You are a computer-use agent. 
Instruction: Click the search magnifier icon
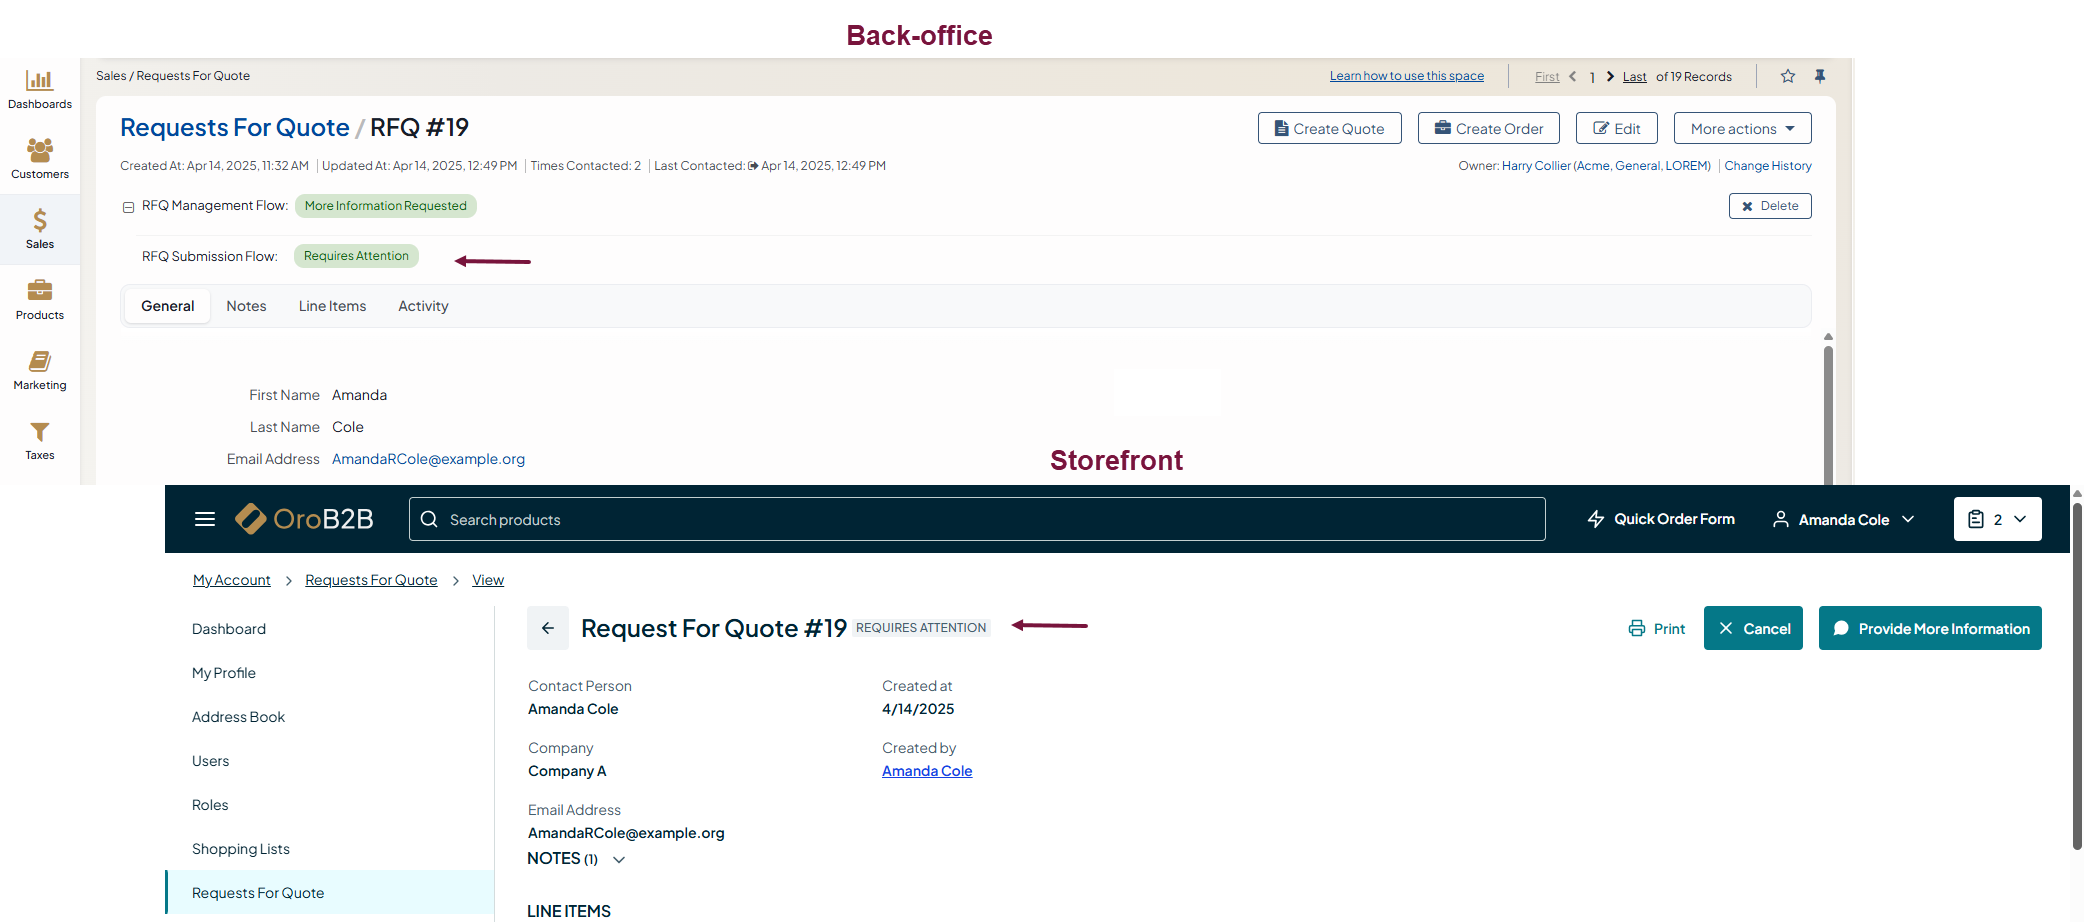click(429, 519)
